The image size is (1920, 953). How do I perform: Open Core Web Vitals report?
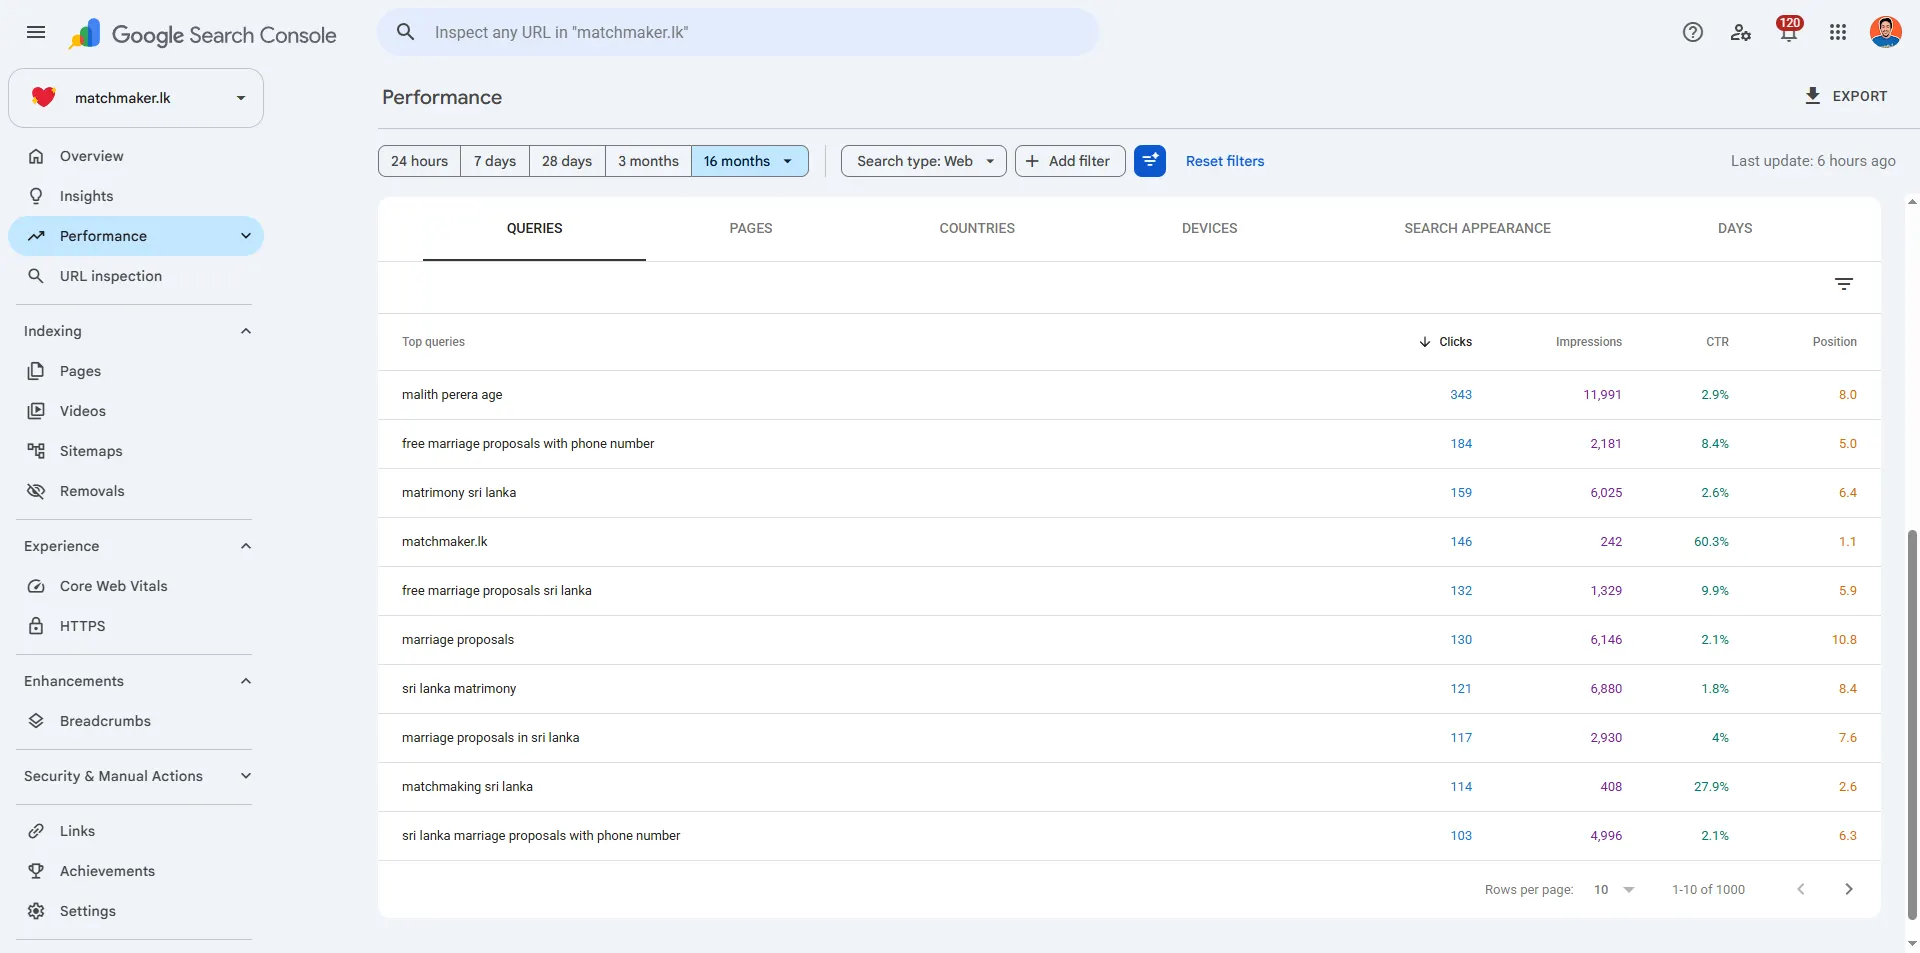pos(136,586)
